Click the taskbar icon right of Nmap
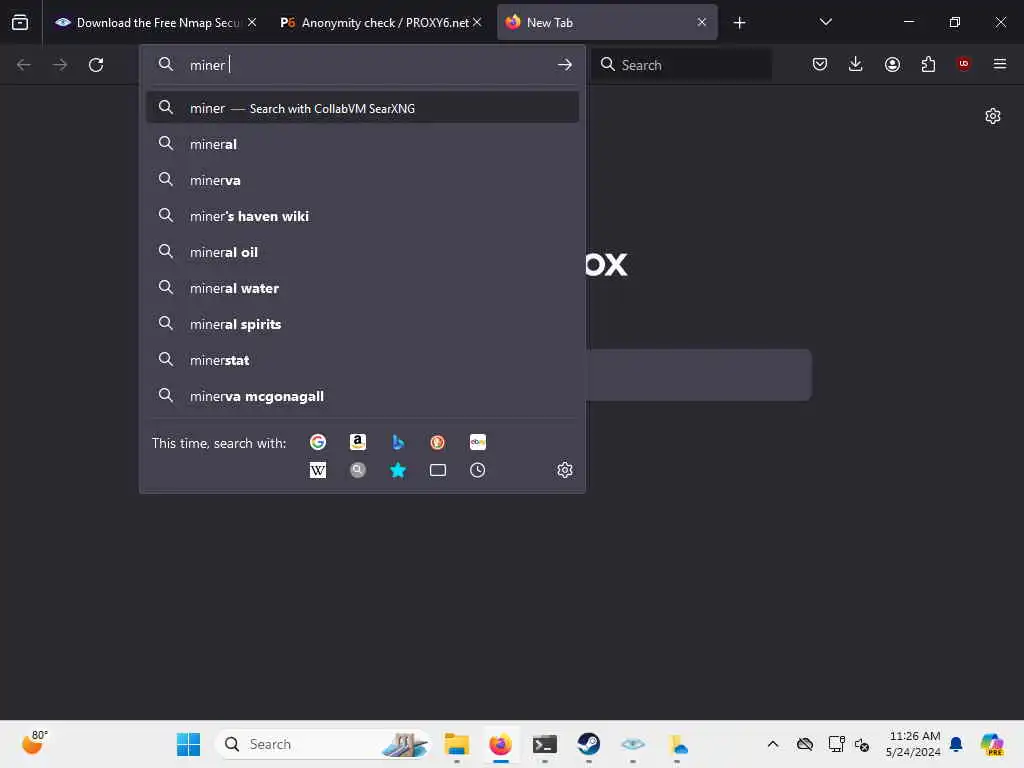1024x768 pixels. [677, 744]
